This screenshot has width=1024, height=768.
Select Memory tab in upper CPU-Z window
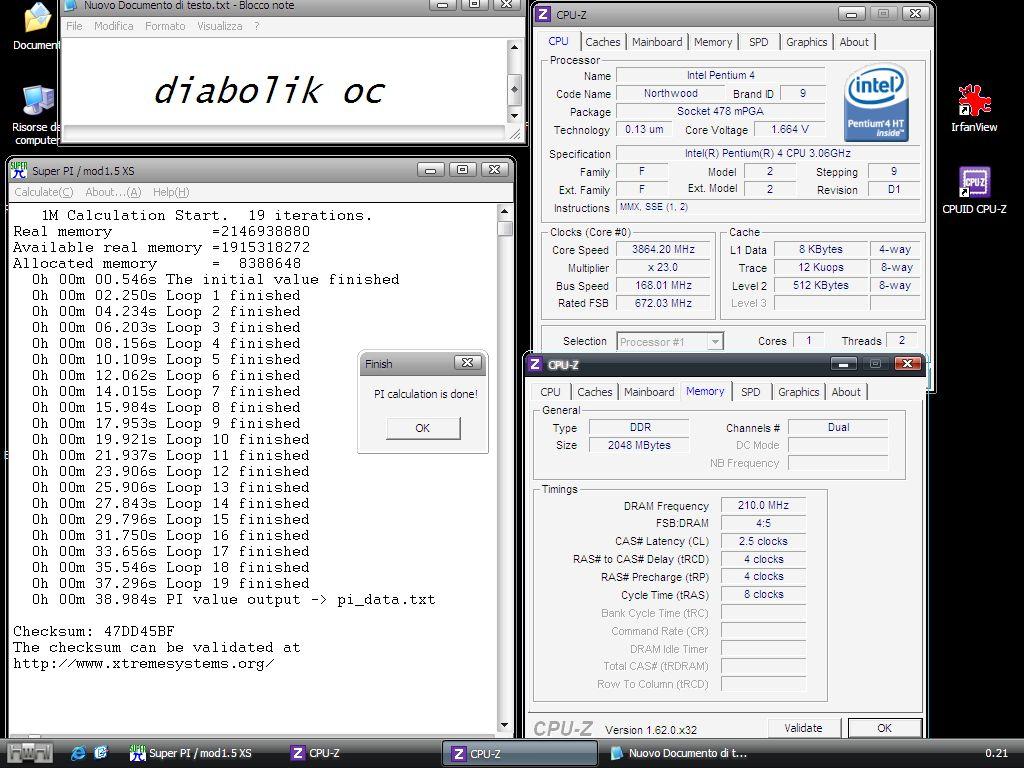point(712,42)
